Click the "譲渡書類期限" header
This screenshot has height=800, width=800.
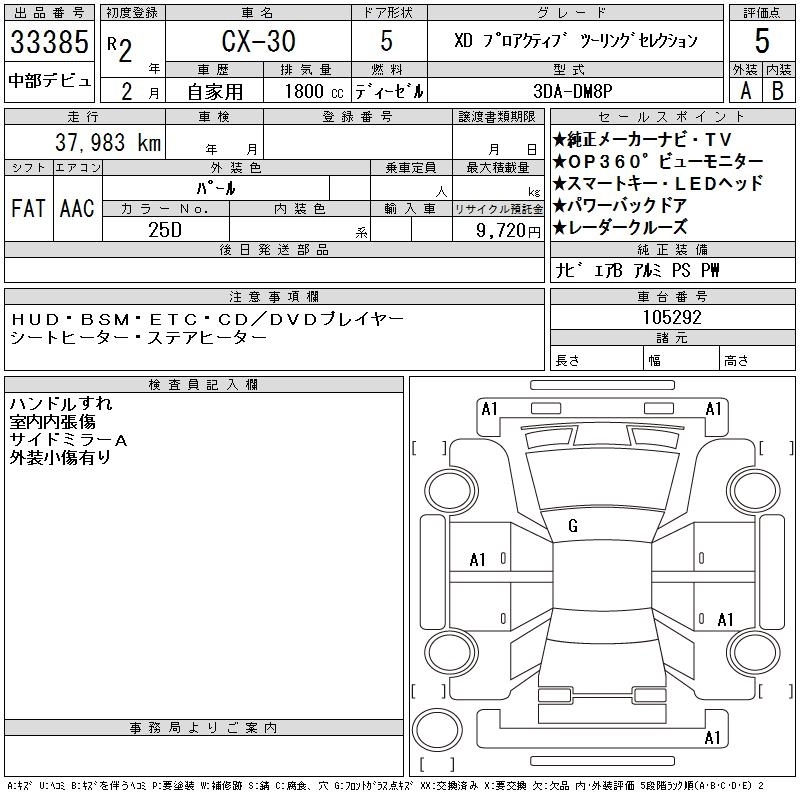[497, 117]
